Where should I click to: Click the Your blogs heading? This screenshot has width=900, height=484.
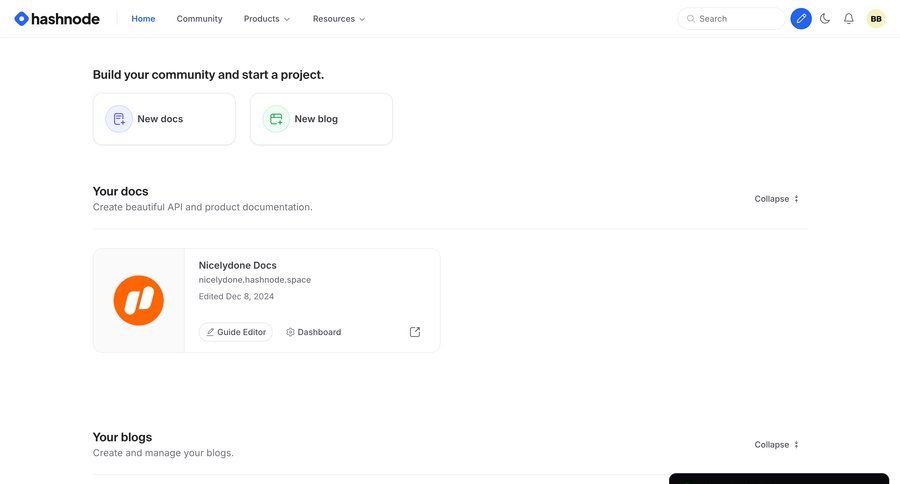pos(122,437)
